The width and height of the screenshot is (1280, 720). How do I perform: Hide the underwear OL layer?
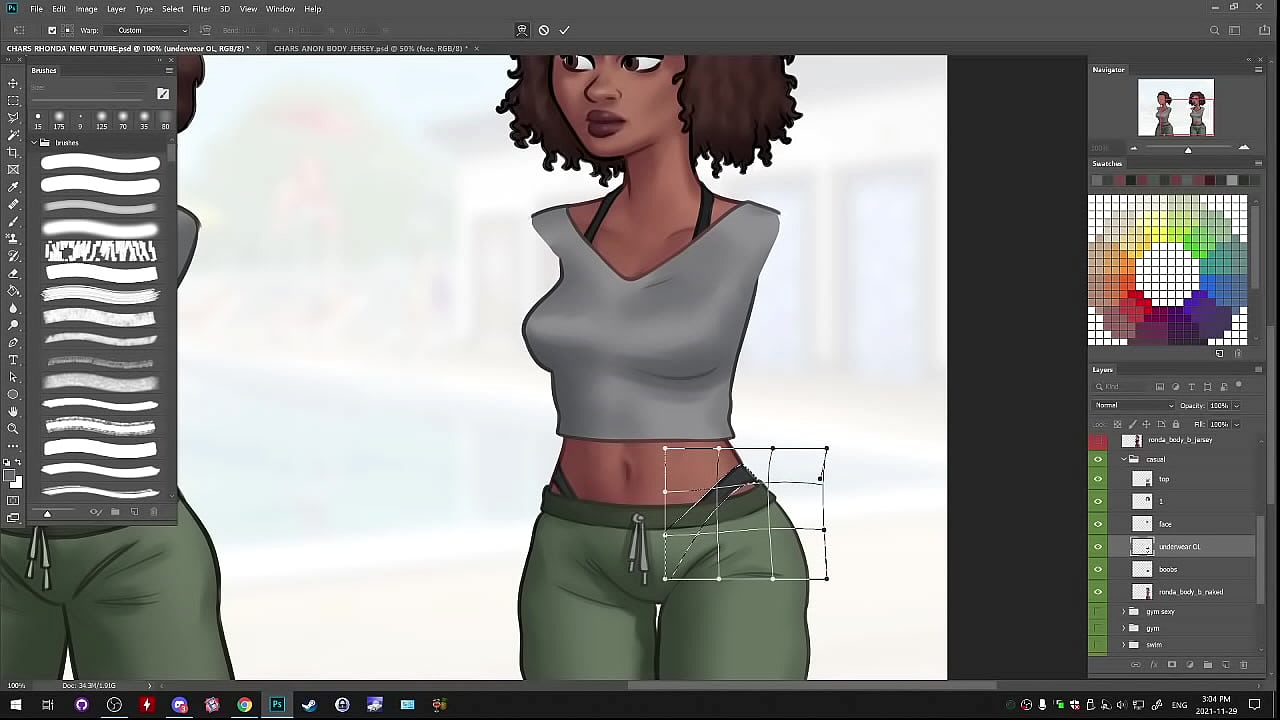(1098, 547)
